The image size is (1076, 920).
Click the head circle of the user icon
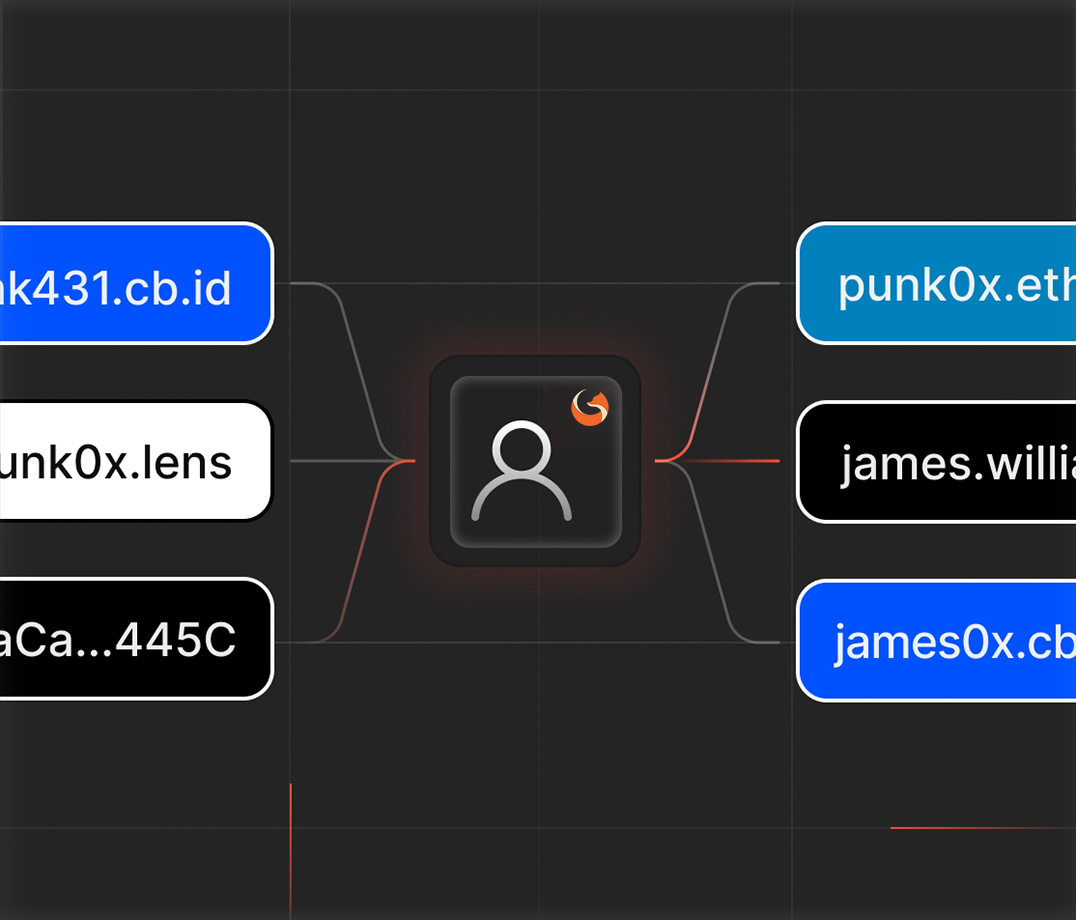click(522, 448)
